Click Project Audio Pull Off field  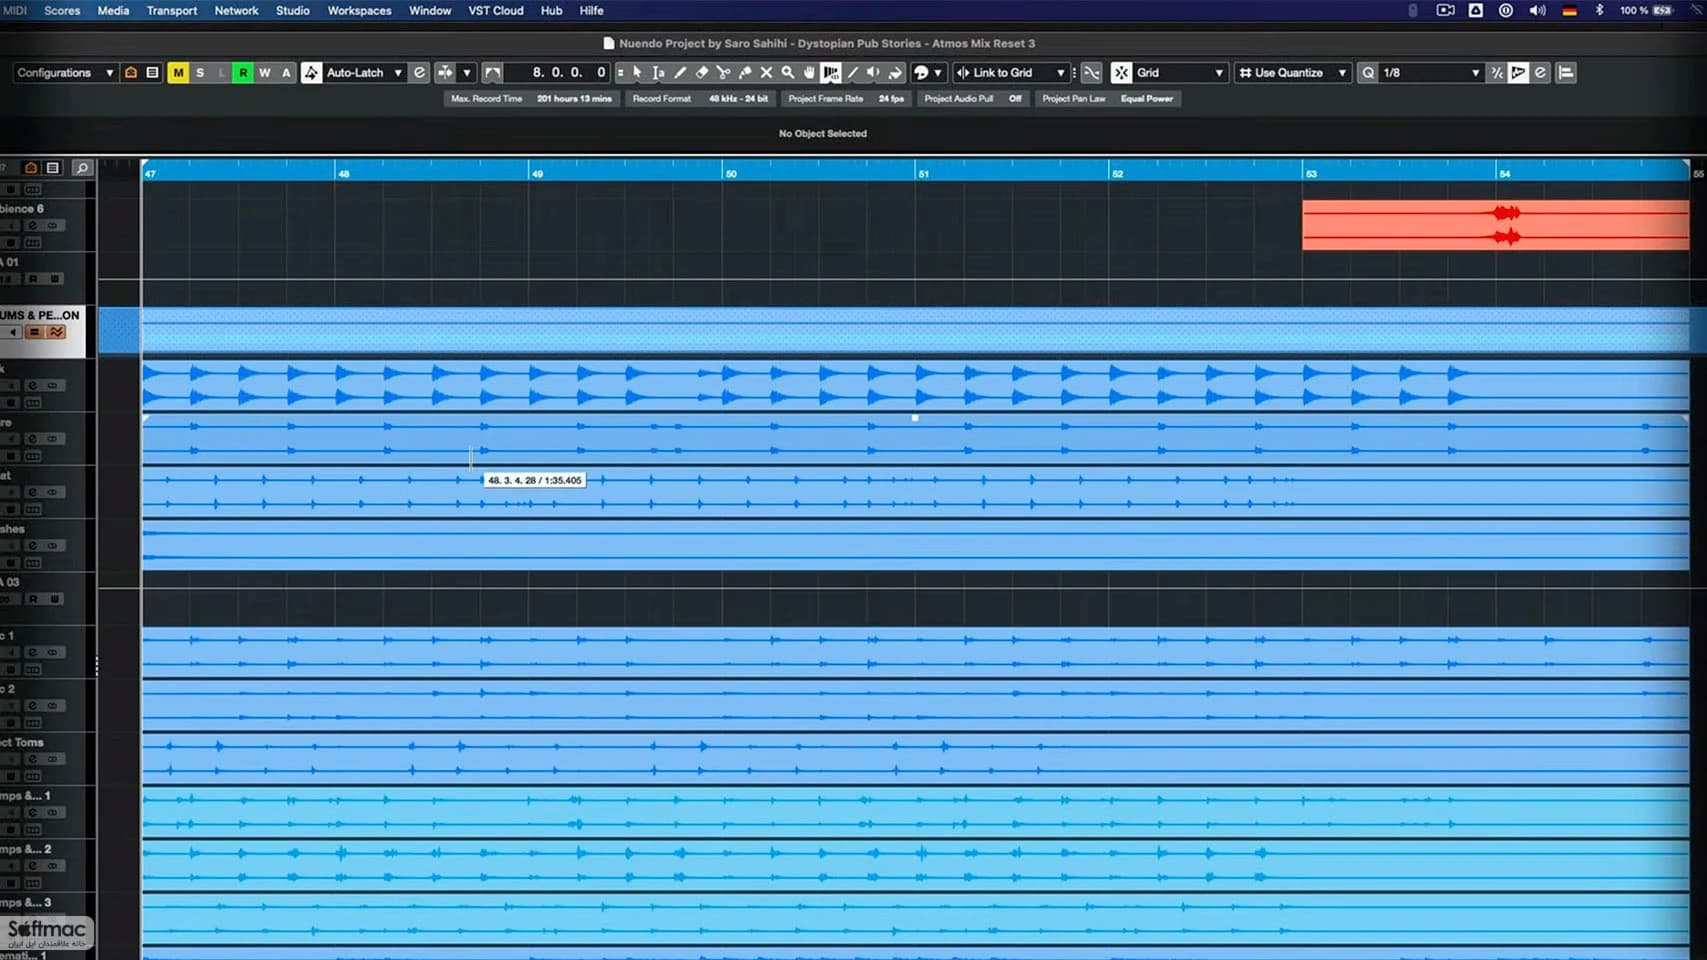(973, 98)
